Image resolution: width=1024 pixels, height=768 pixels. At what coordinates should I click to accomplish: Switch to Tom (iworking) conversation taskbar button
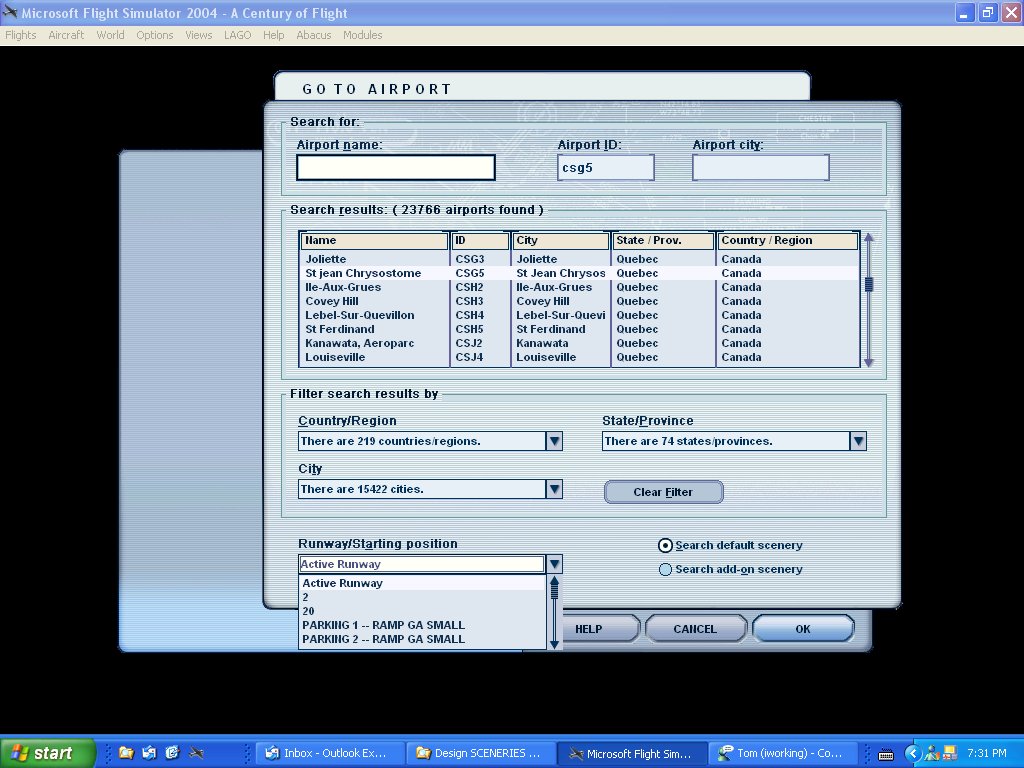[784, 753]
